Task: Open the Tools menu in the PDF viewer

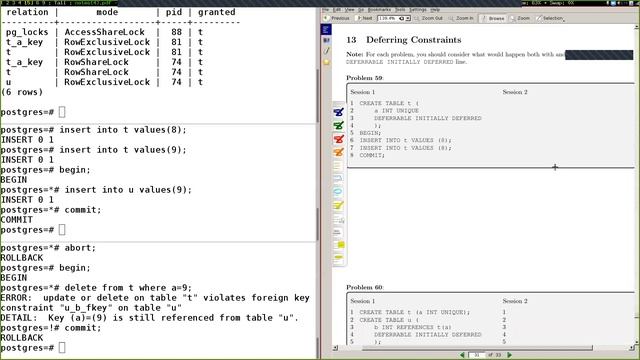Action: tap(400, 9)
